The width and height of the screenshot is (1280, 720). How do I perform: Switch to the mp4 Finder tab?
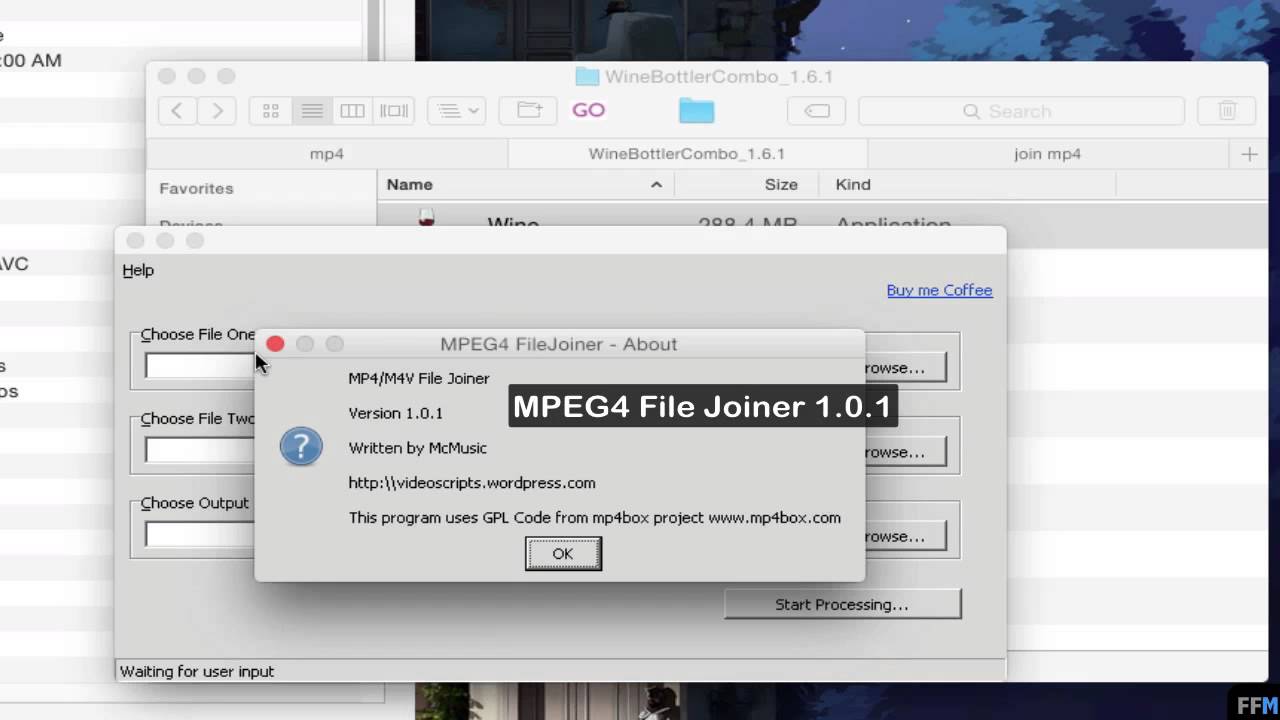click(x=327, y=154)
